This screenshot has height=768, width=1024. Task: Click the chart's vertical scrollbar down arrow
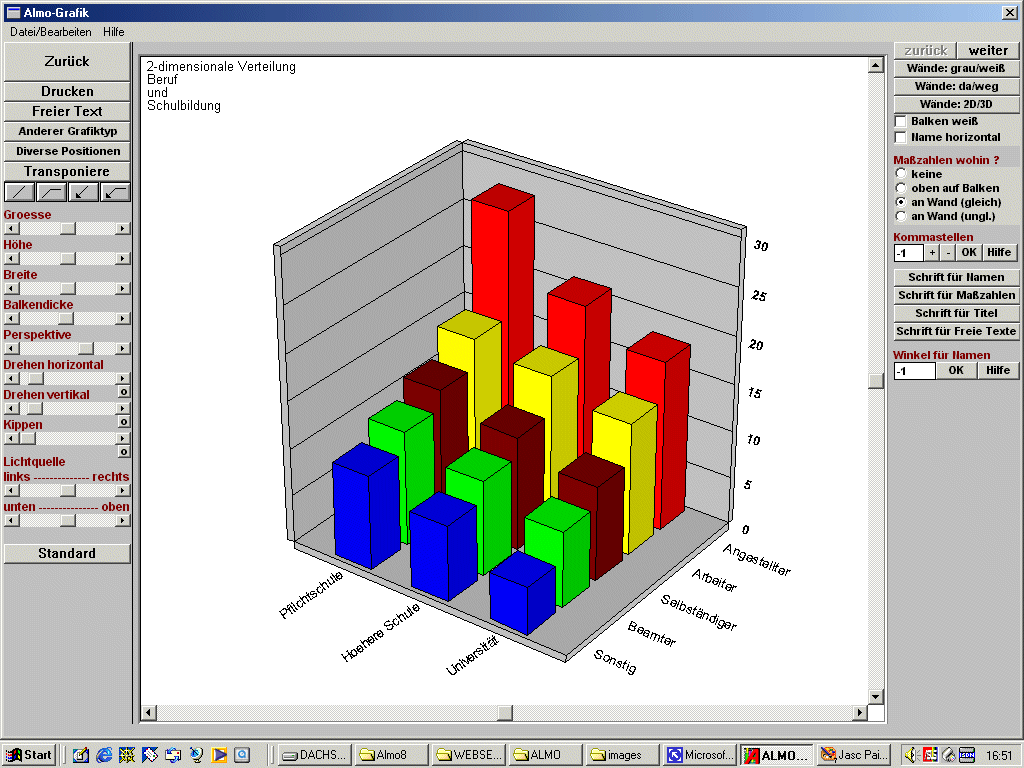[876, 696]
